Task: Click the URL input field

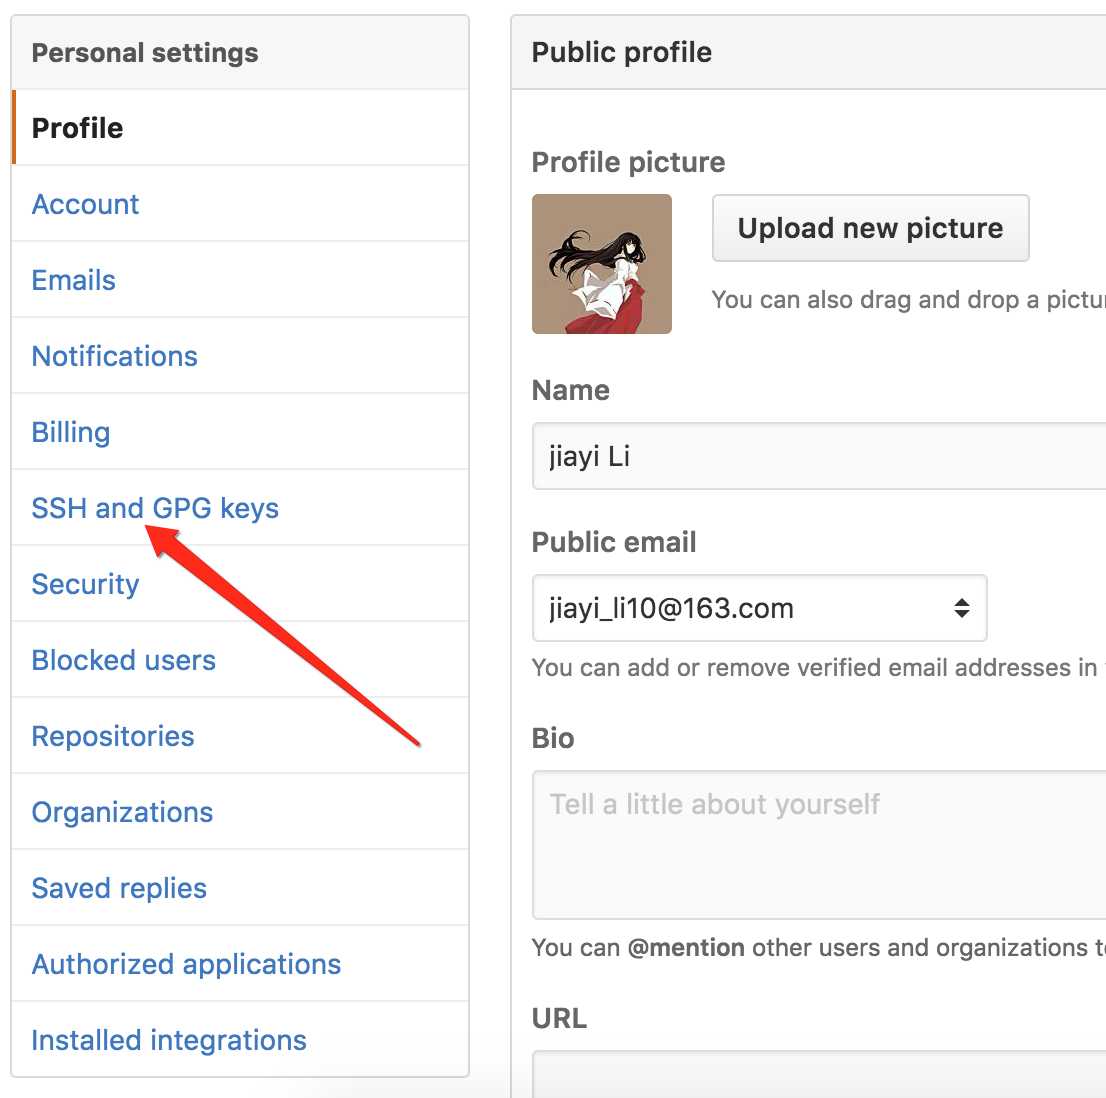Action: pos(819,1074)
